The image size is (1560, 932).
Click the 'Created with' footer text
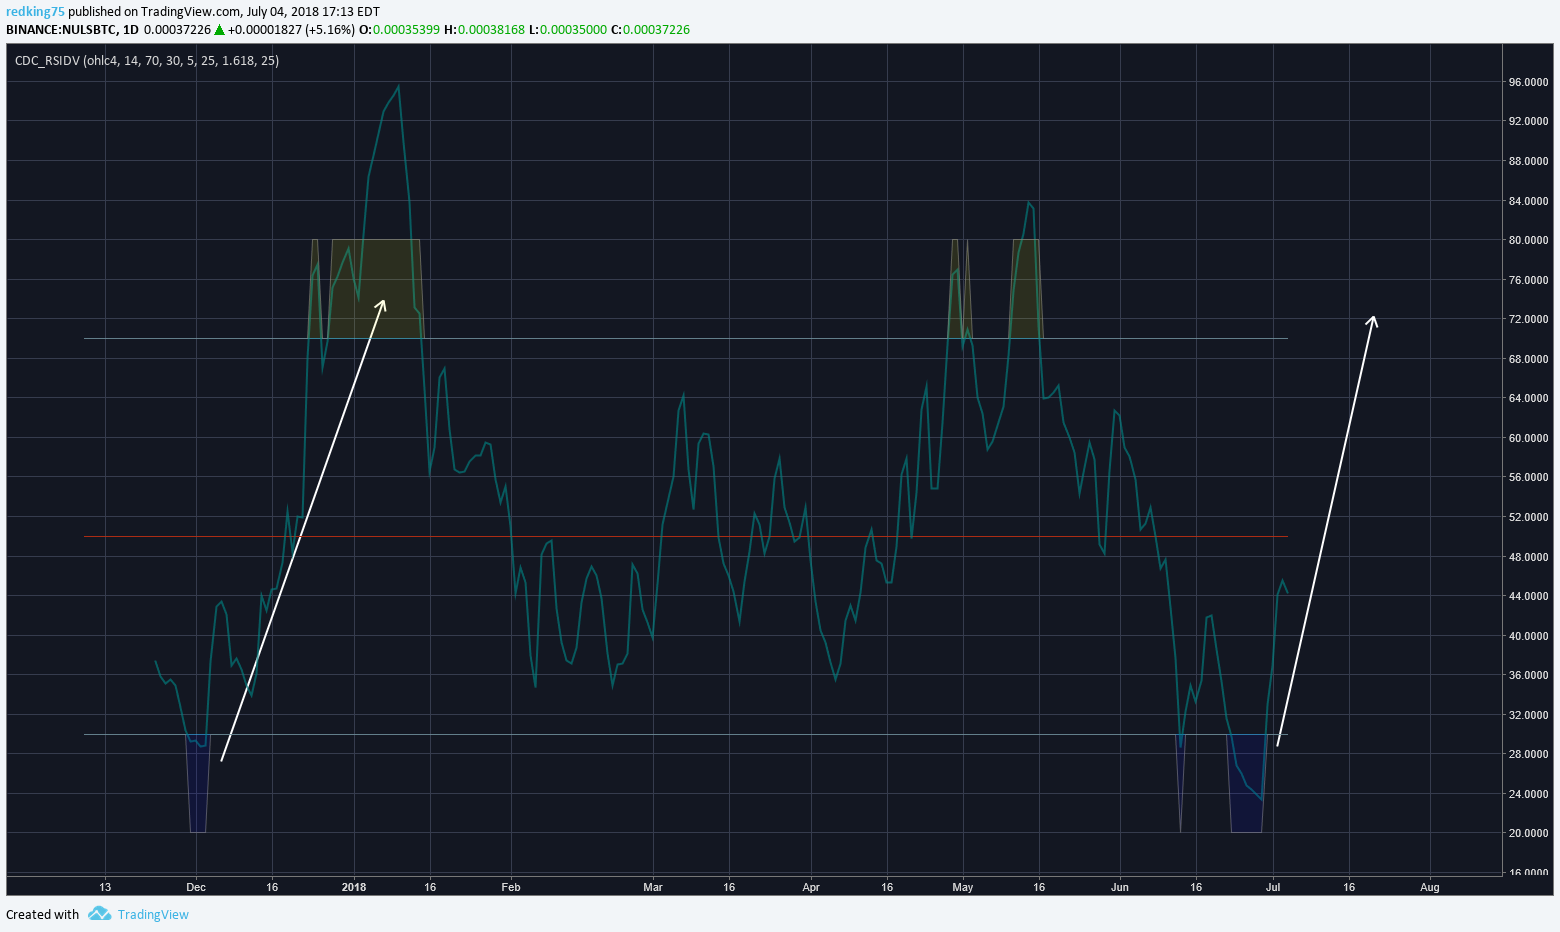pyautogui.click(x=42, y=914)
